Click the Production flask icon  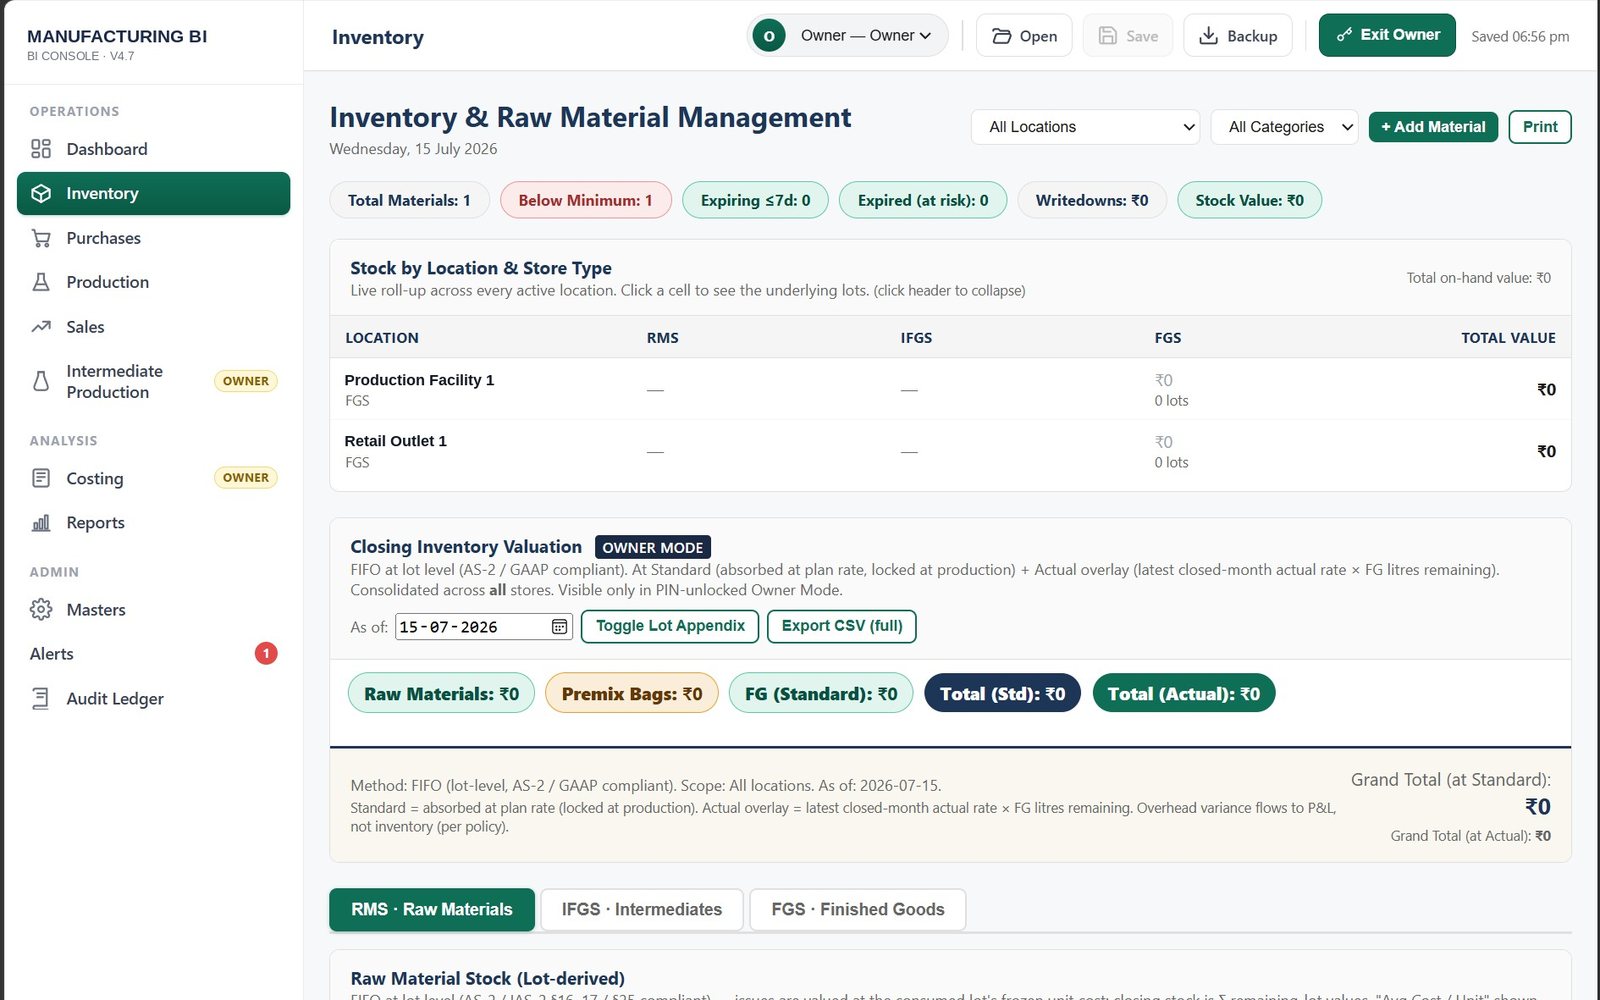pos(41,282)
